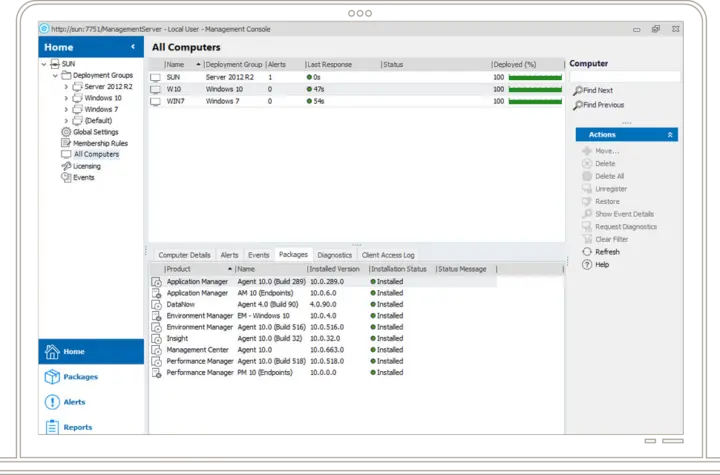Screen dimensions: 720x475
Task: Click the Computer search input field
Action: coord(624,77)
